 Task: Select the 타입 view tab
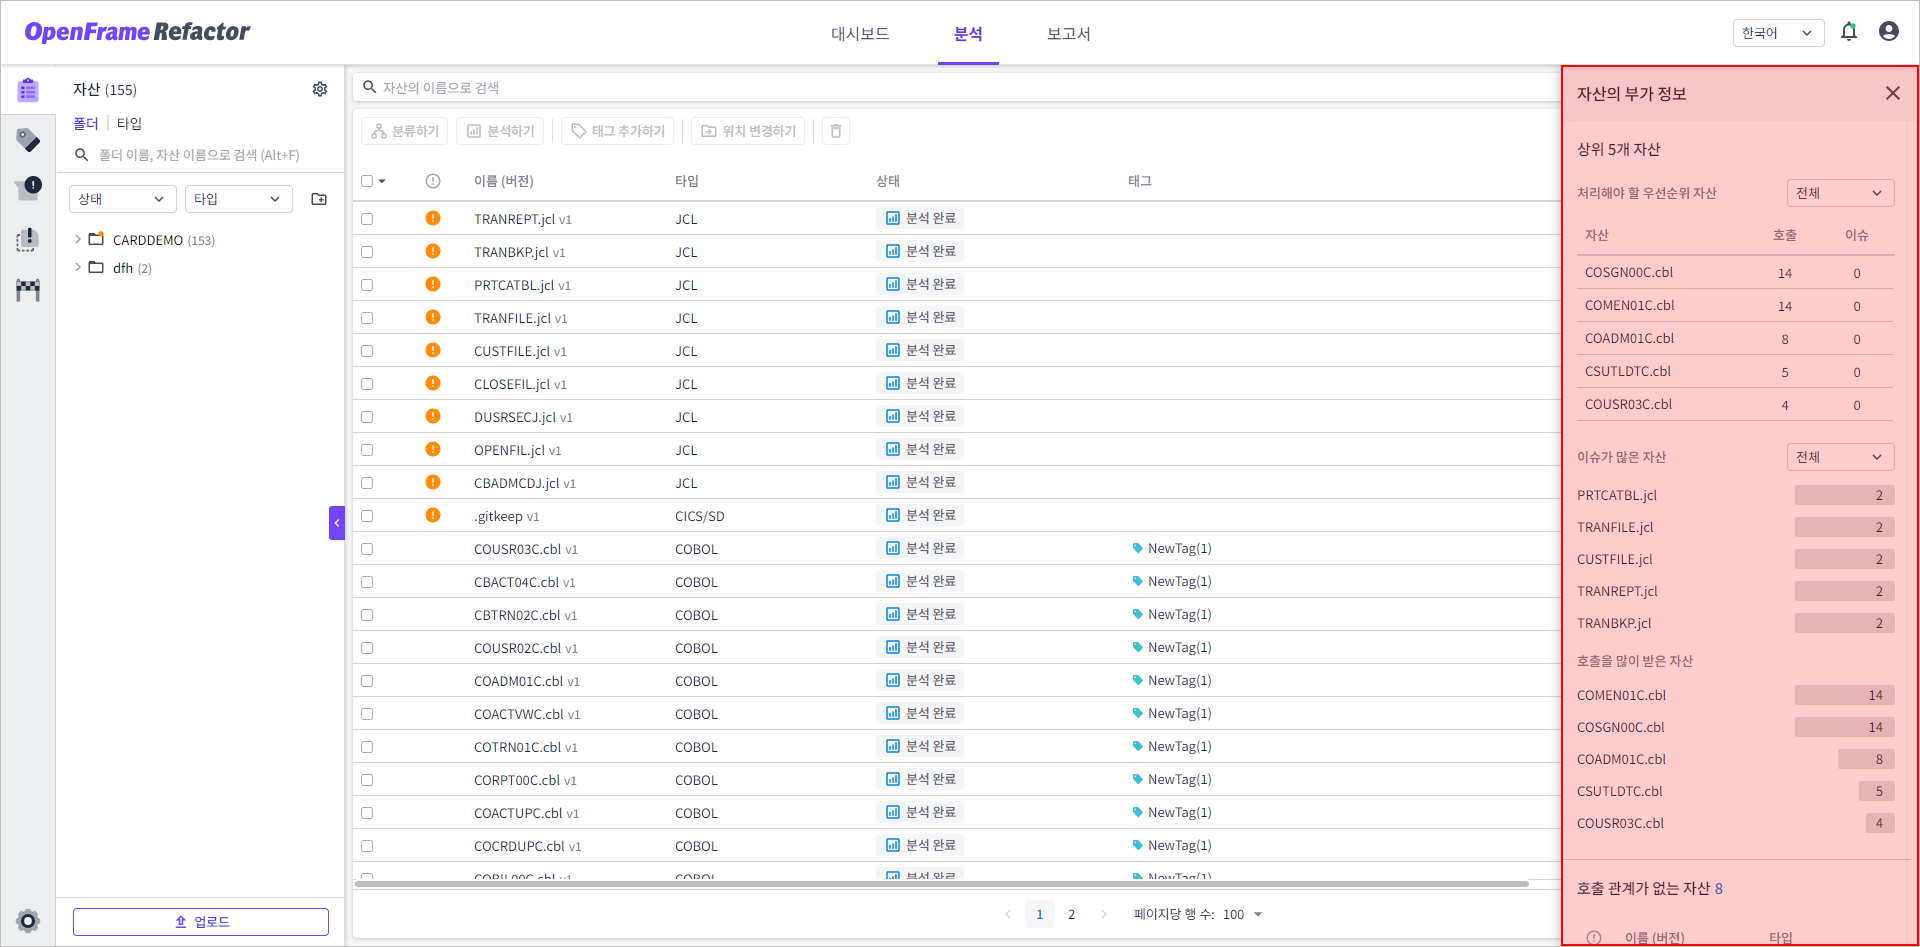[129, 123]
